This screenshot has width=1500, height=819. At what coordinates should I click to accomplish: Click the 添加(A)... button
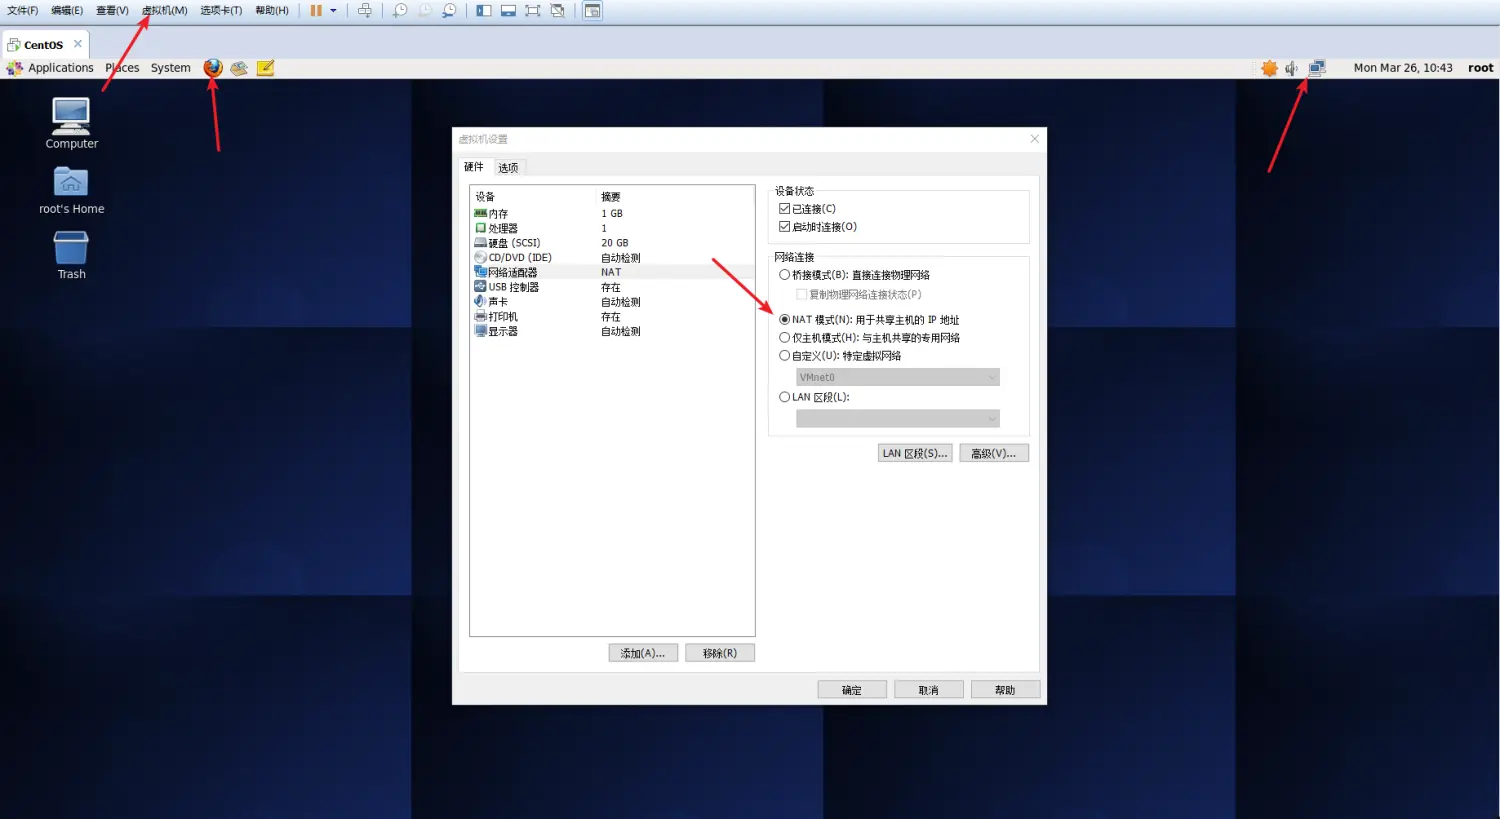click(643, 653)
